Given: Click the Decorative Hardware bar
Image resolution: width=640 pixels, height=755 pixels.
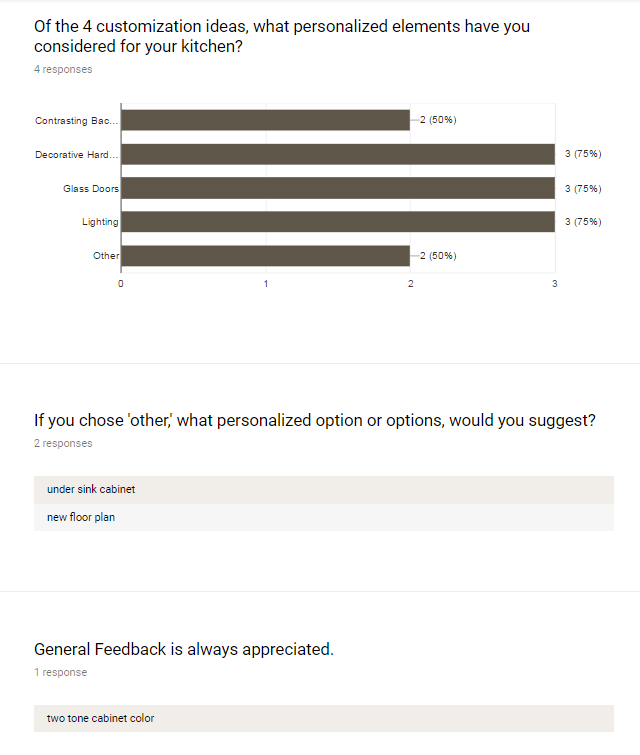Looking at the screenshot, I should click(x=338, y=154).
